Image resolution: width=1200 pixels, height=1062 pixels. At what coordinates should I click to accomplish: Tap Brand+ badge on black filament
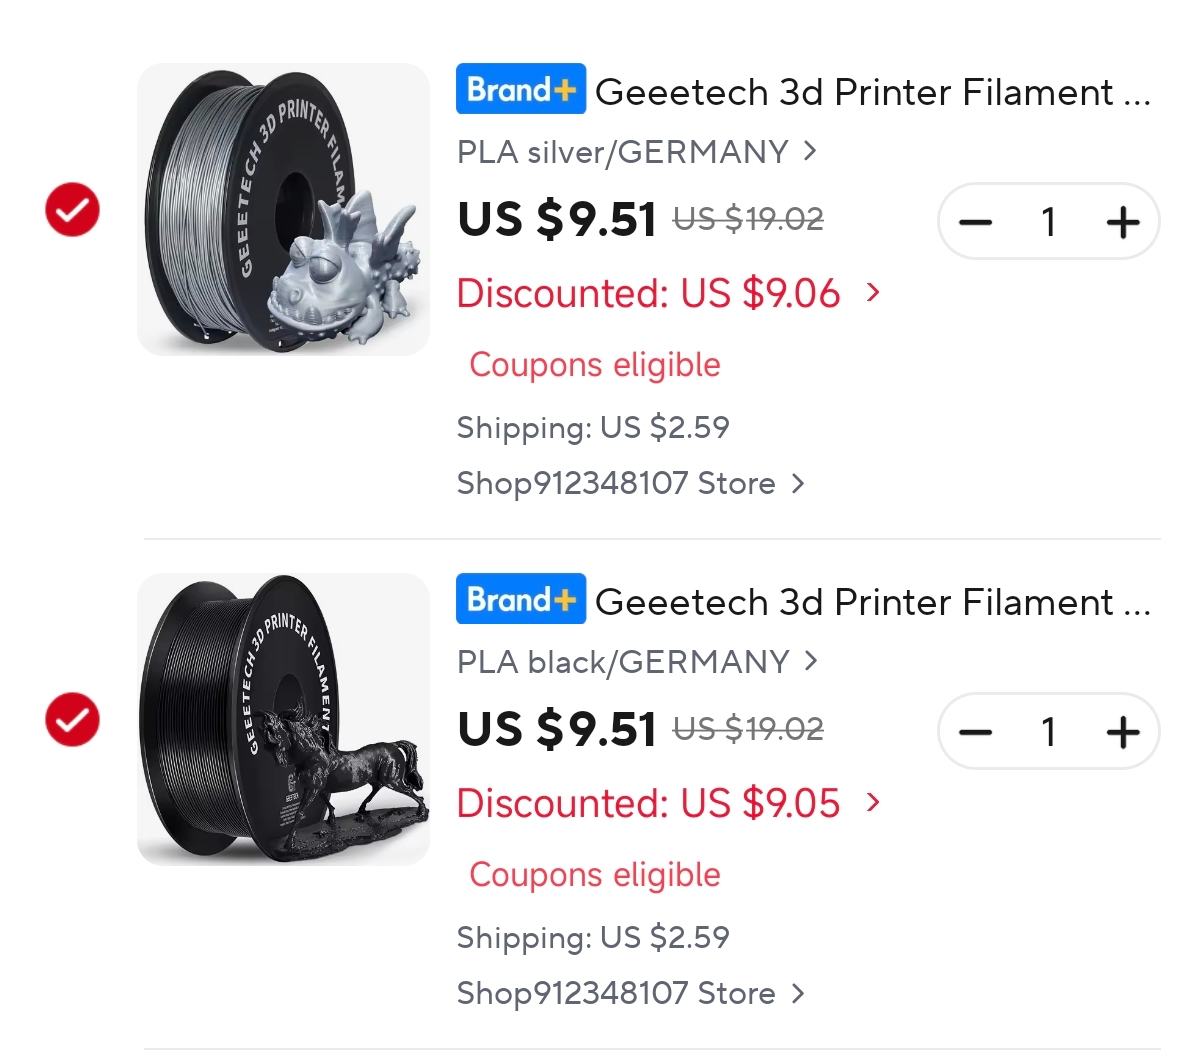[521, 599]
